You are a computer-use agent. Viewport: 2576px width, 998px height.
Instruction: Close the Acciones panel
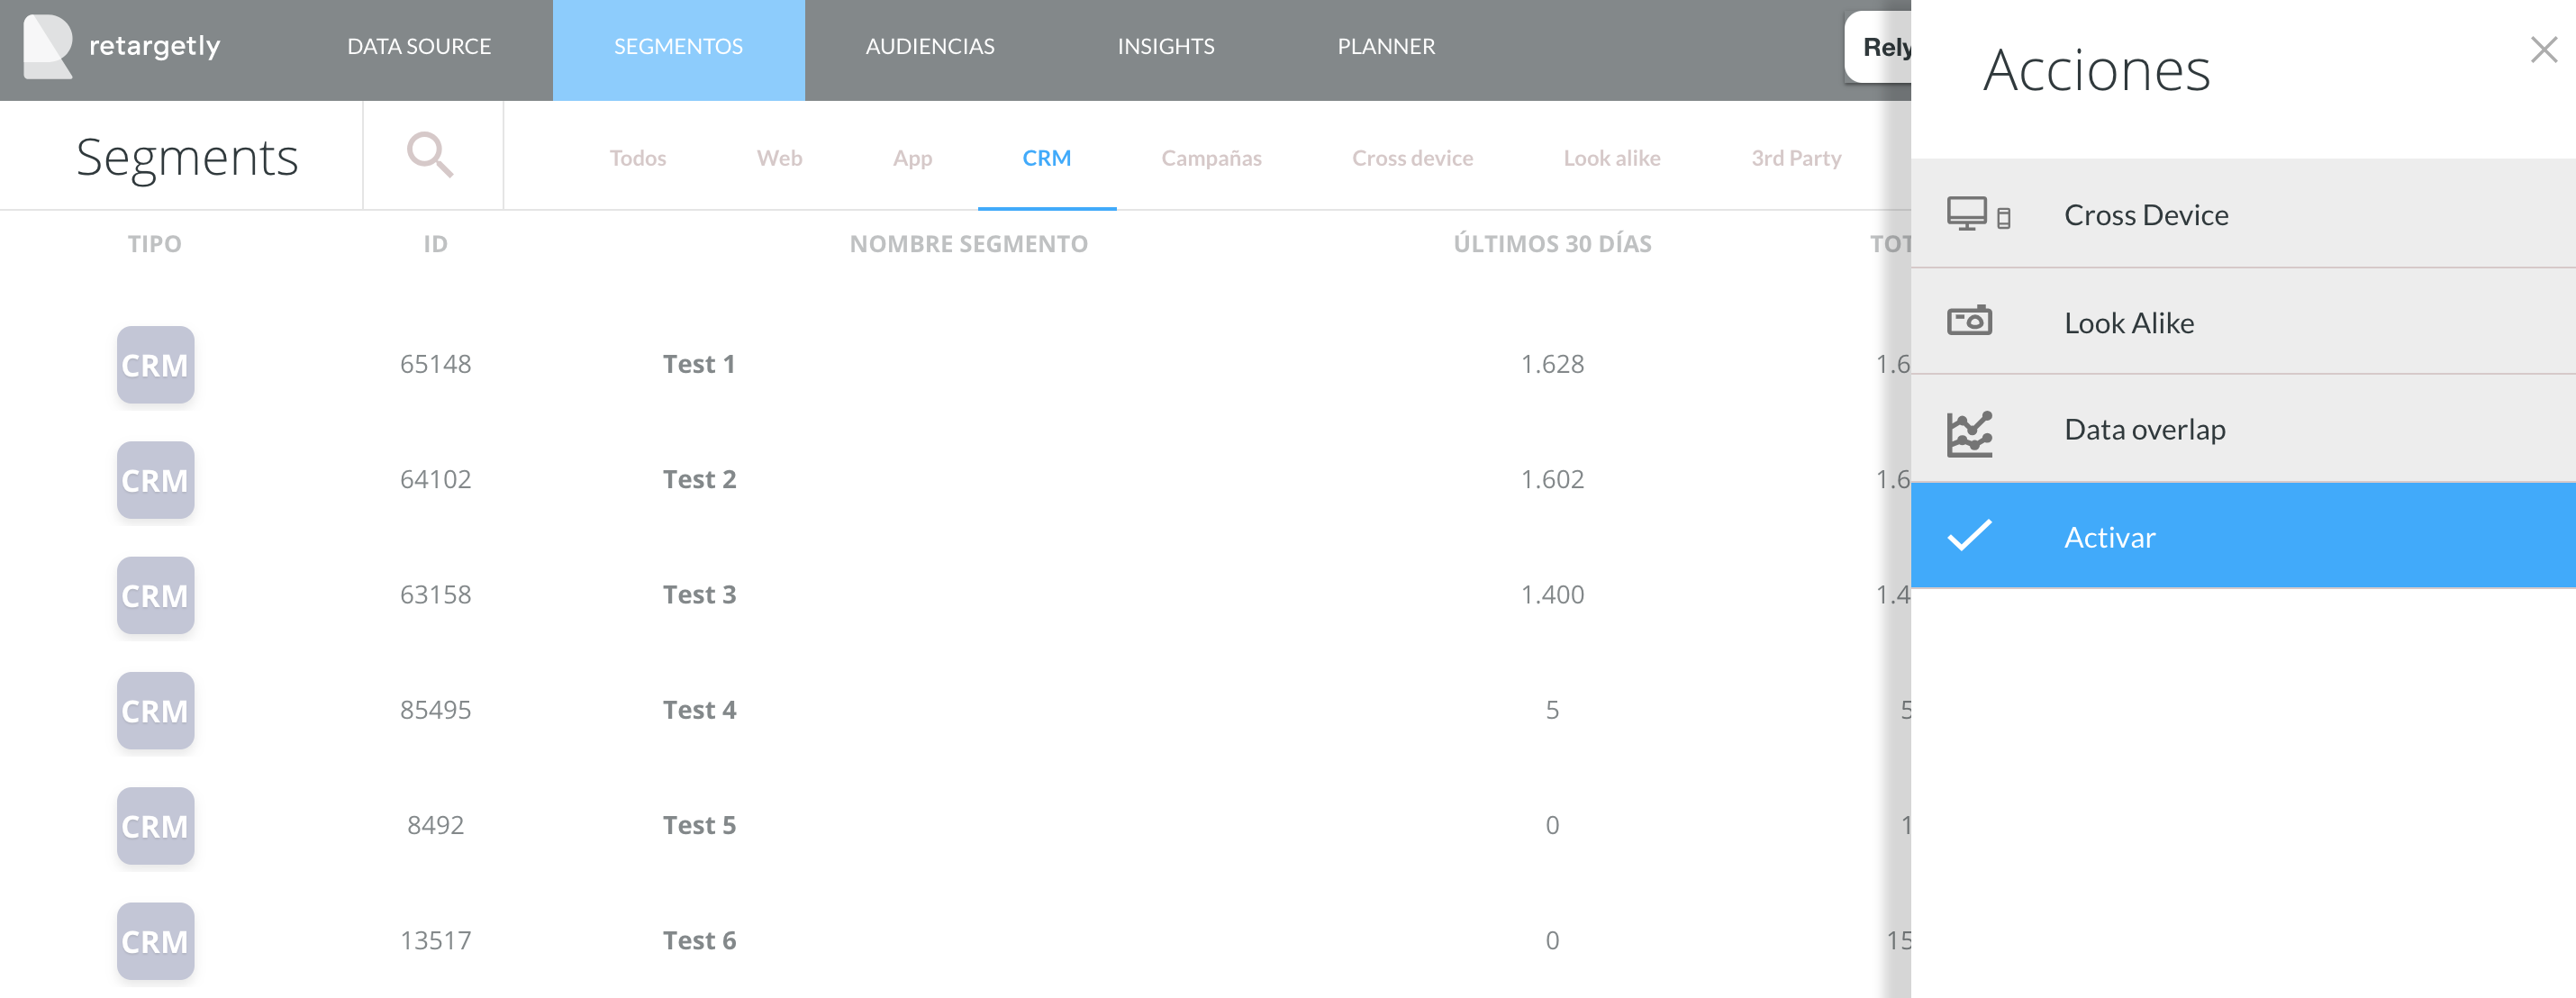click(x=2542, y=49)
